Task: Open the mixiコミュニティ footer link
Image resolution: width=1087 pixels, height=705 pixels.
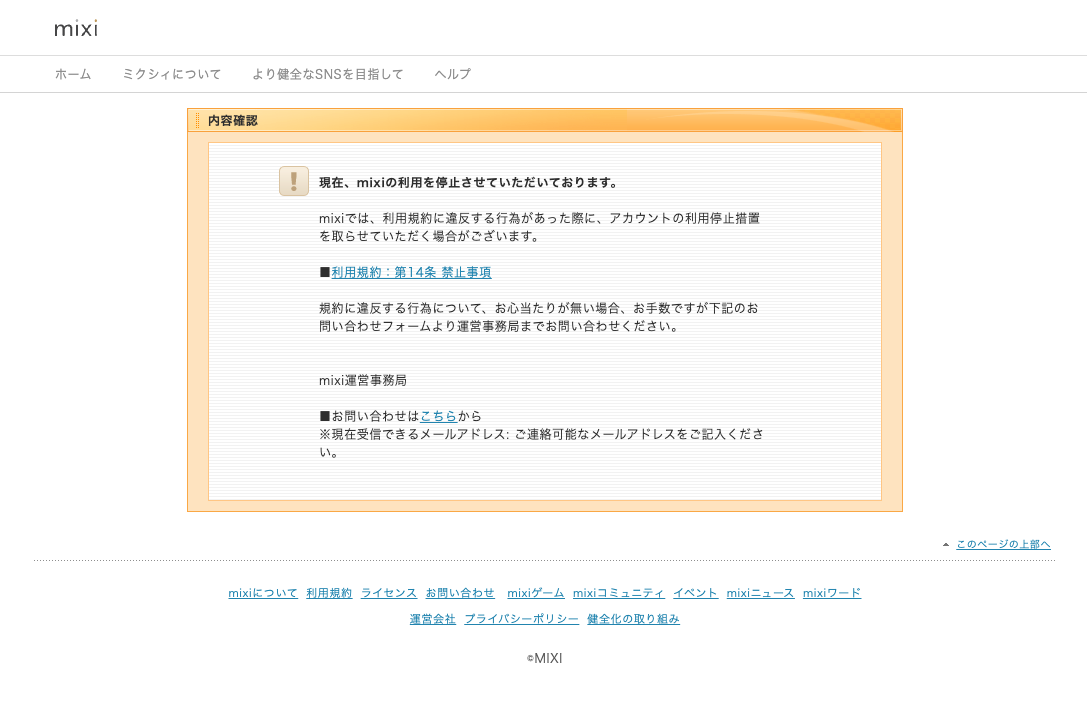Action: click(618, 593)
